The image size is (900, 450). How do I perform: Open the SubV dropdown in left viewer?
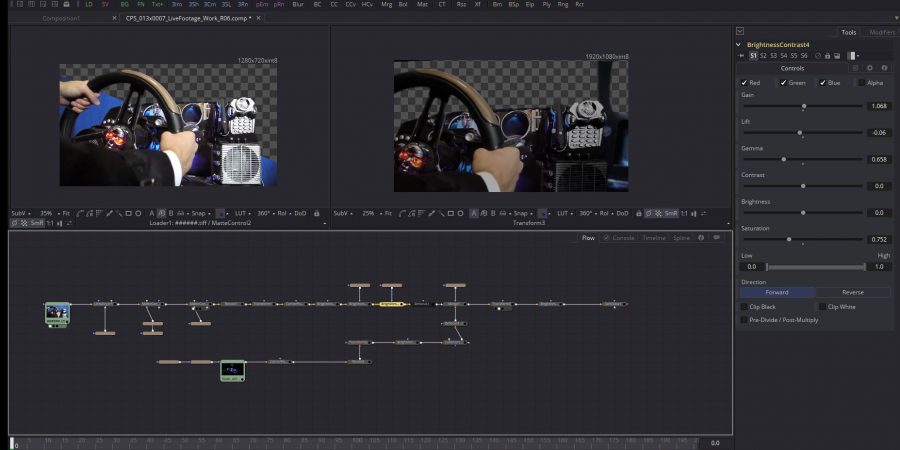pos(20,213)
